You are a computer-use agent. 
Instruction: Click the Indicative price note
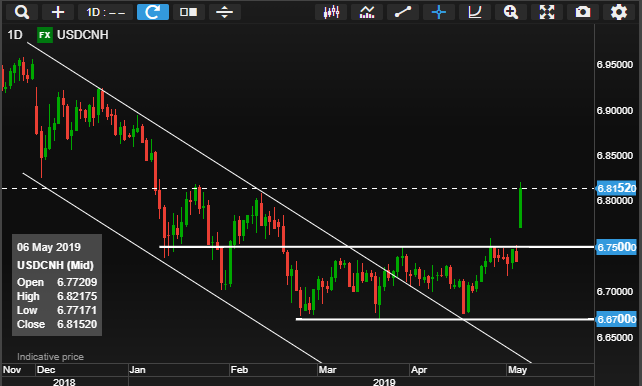(50, 357)
